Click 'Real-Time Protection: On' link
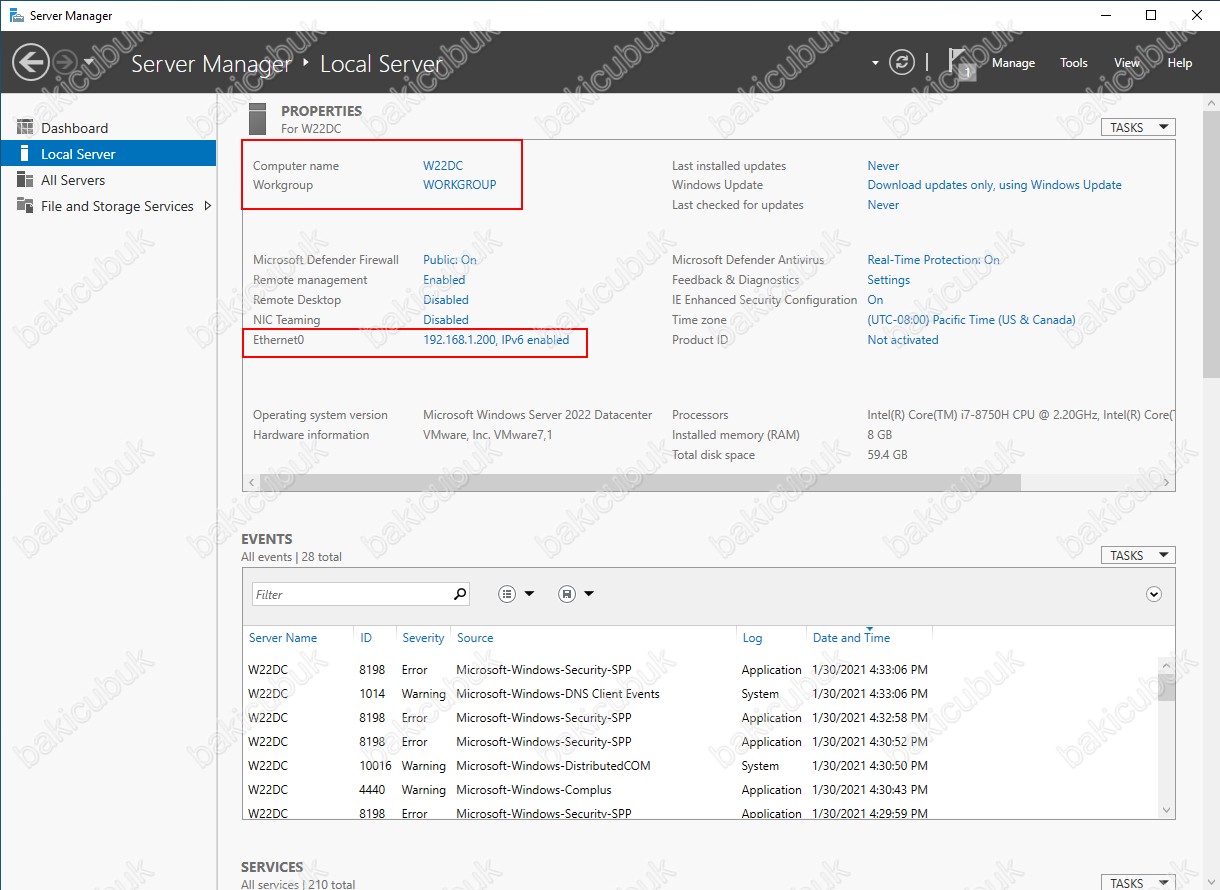 tap(933, 260)
